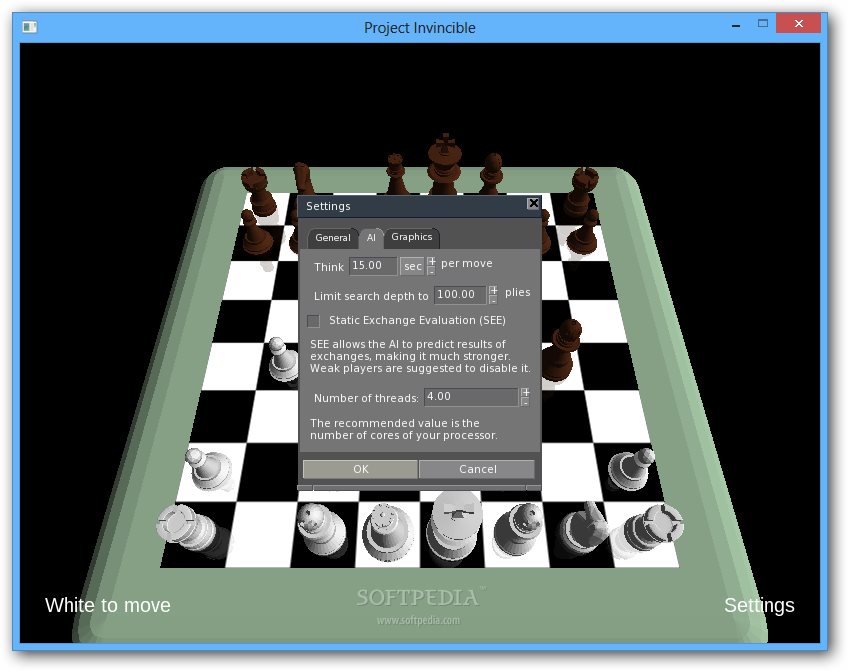Viewport: 848px width, 671px height.
Task: Increase search depth plies with plus
Action: (493, 291)
